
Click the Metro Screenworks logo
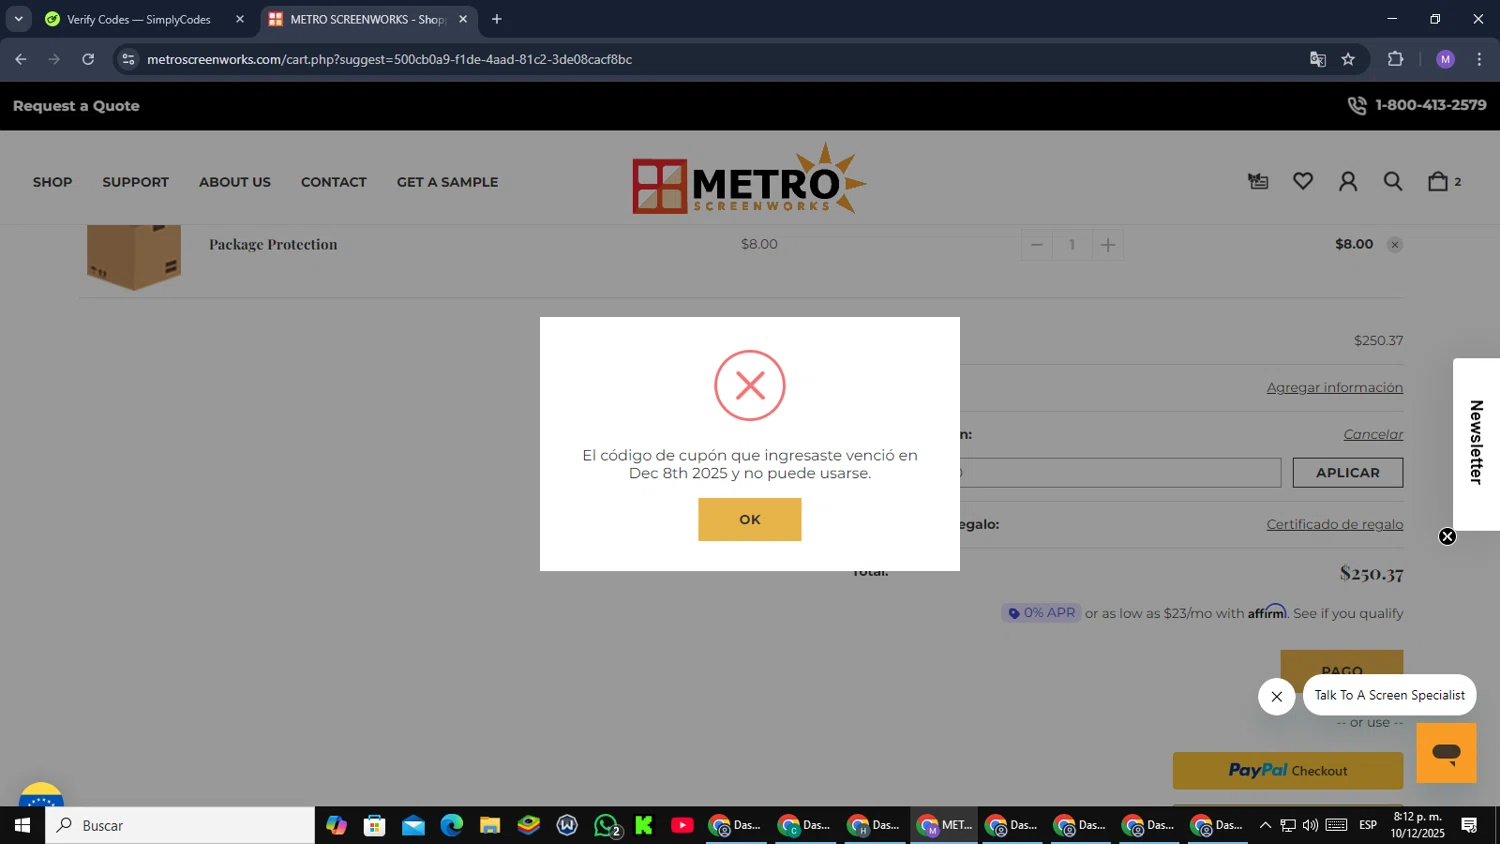coord(749,178)
